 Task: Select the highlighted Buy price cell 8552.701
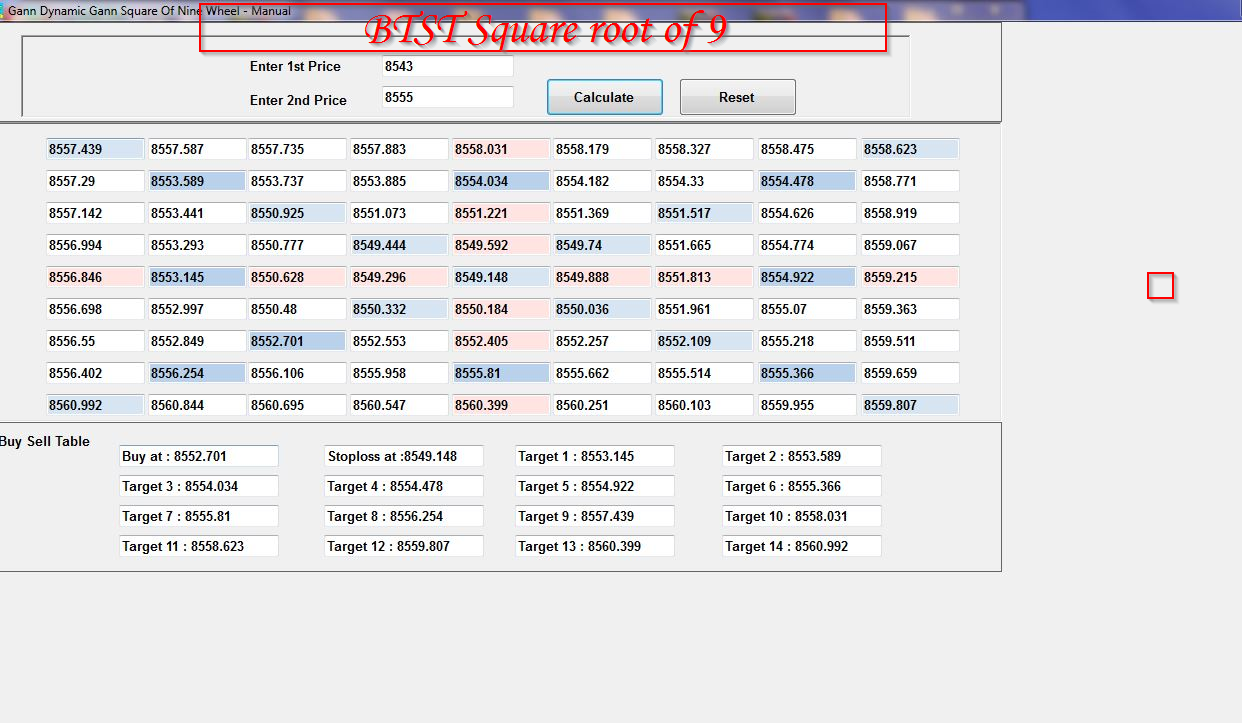tap(296, 341)
